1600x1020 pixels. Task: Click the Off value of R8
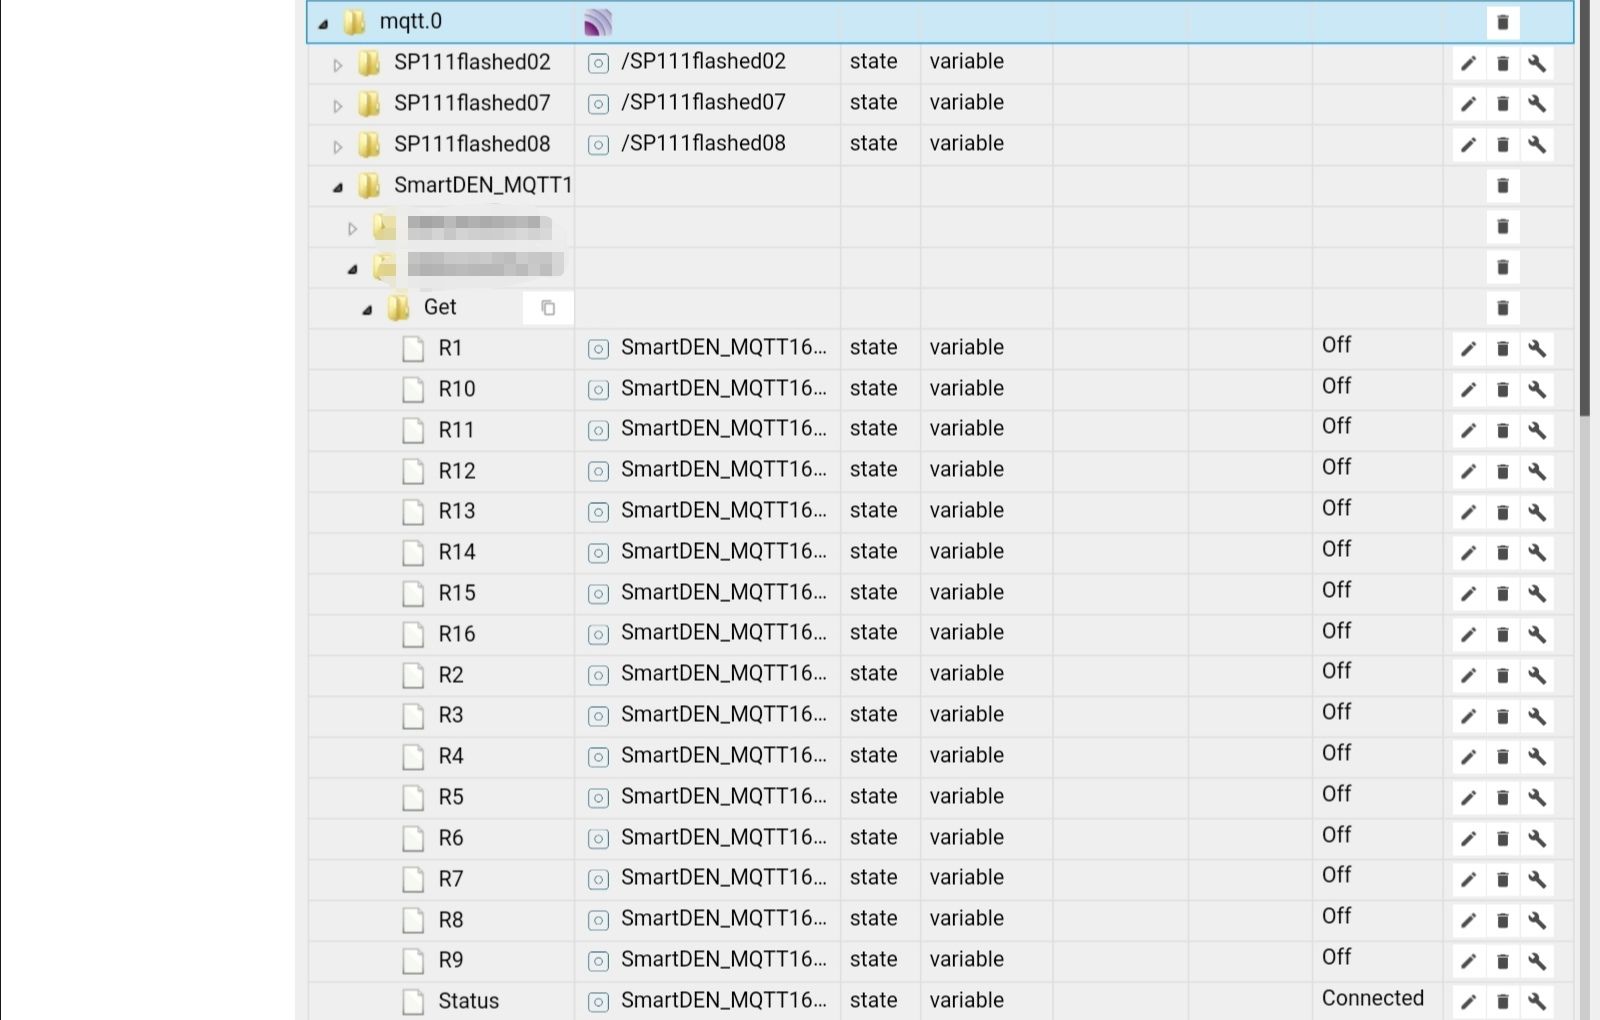(1336, 916)
